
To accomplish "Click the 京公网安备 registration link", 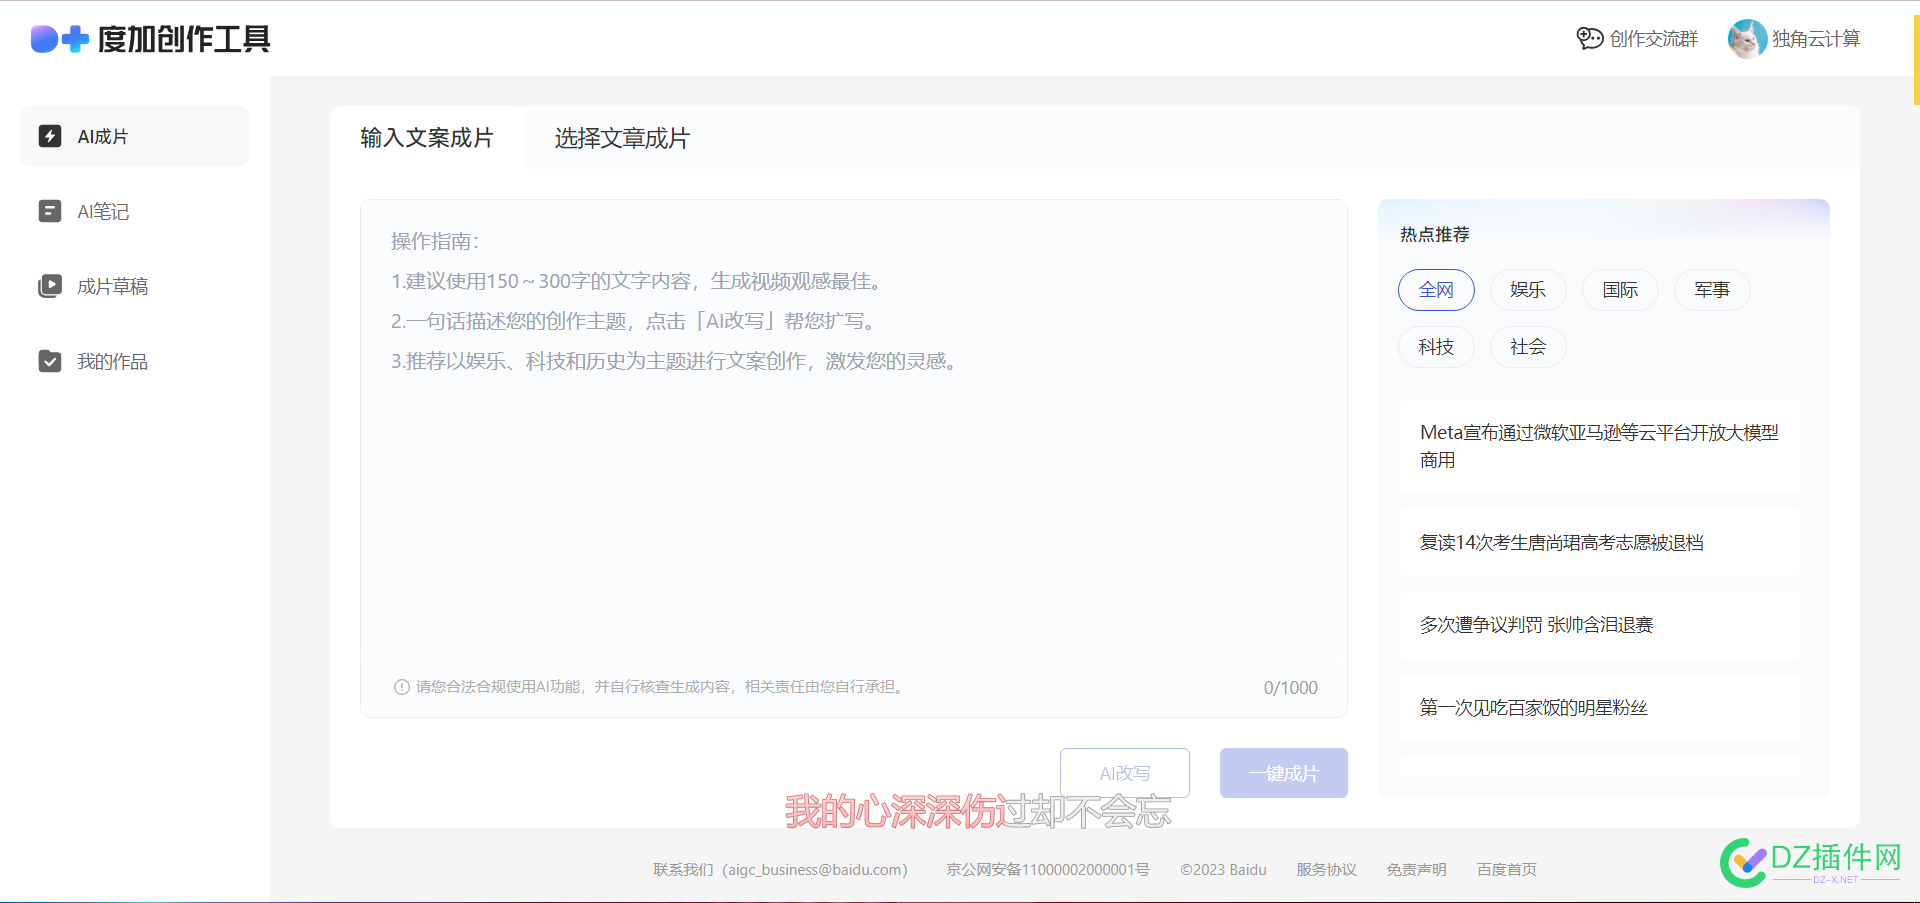I will (1048, 870).
